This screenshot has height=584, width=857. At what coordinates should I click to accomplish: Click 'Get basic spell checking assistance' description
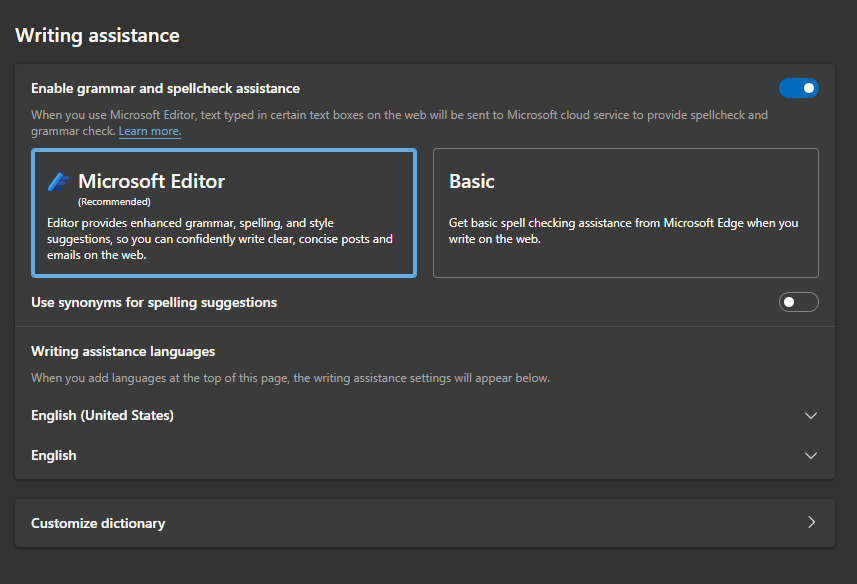623,231
